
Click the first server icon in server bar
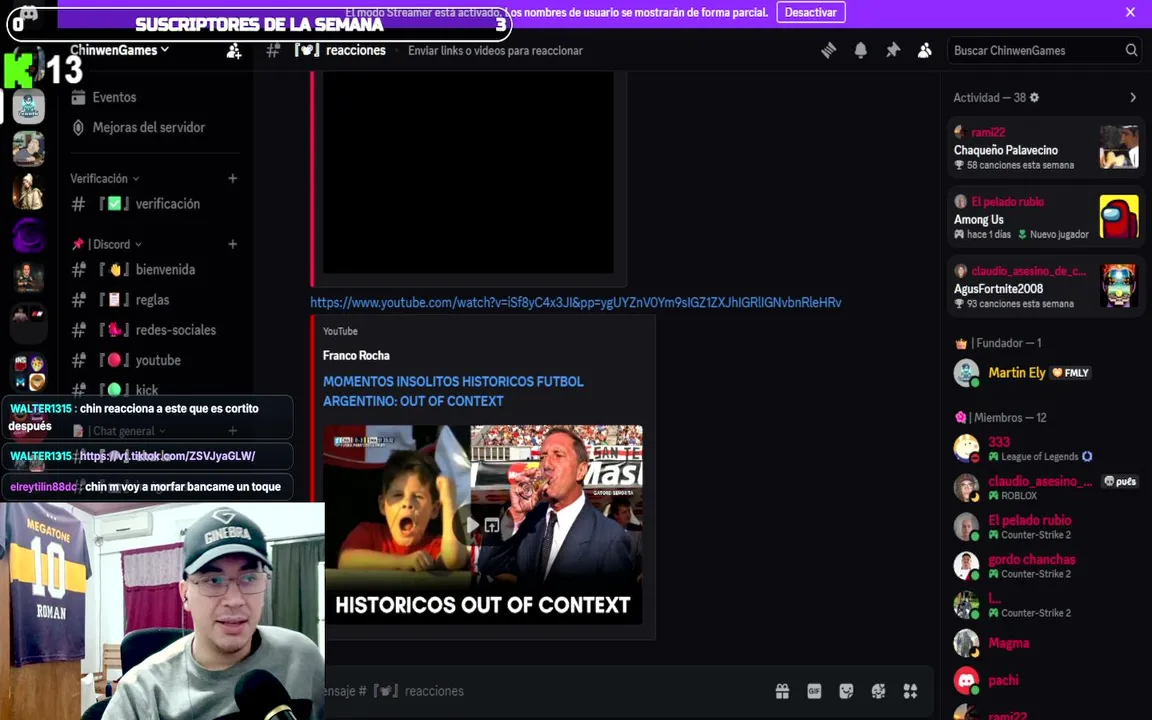pos(29,107)
